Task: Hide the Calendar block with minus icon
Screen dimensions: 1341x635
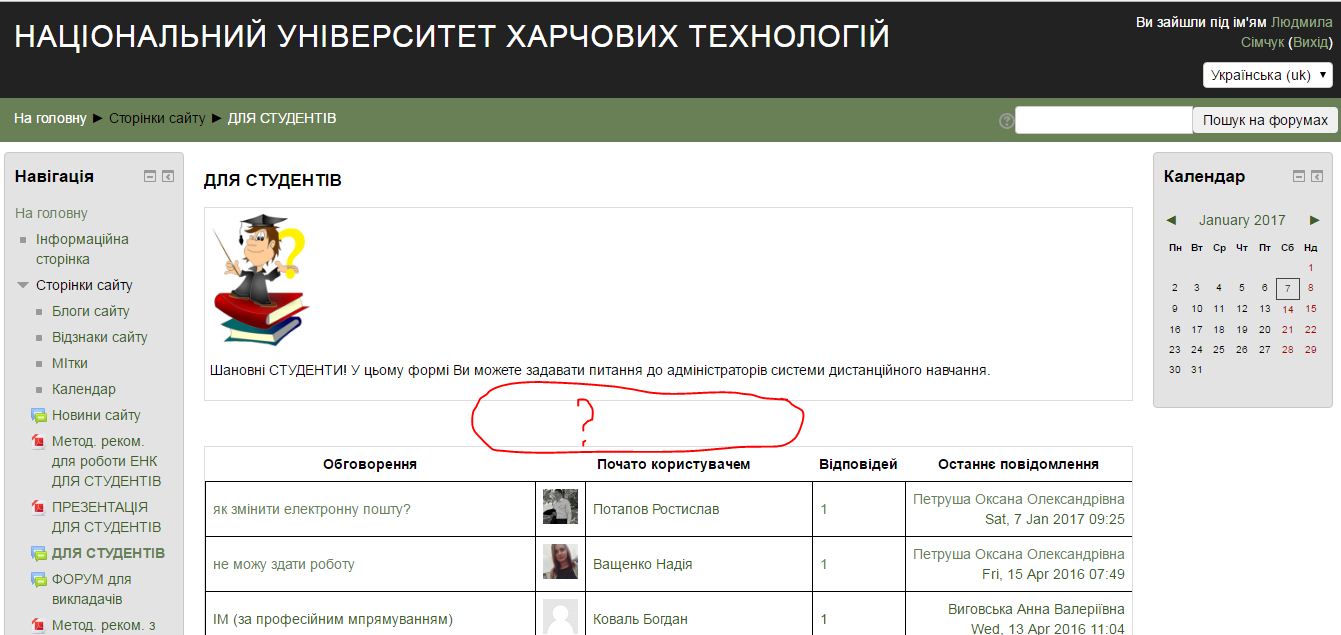Action: pyautogui.click(x=1299, y=176)
